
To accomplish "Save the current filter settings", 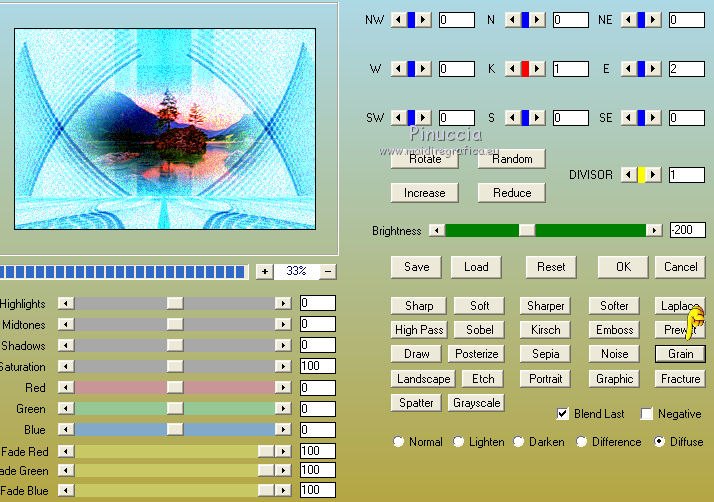I will 416,267.
